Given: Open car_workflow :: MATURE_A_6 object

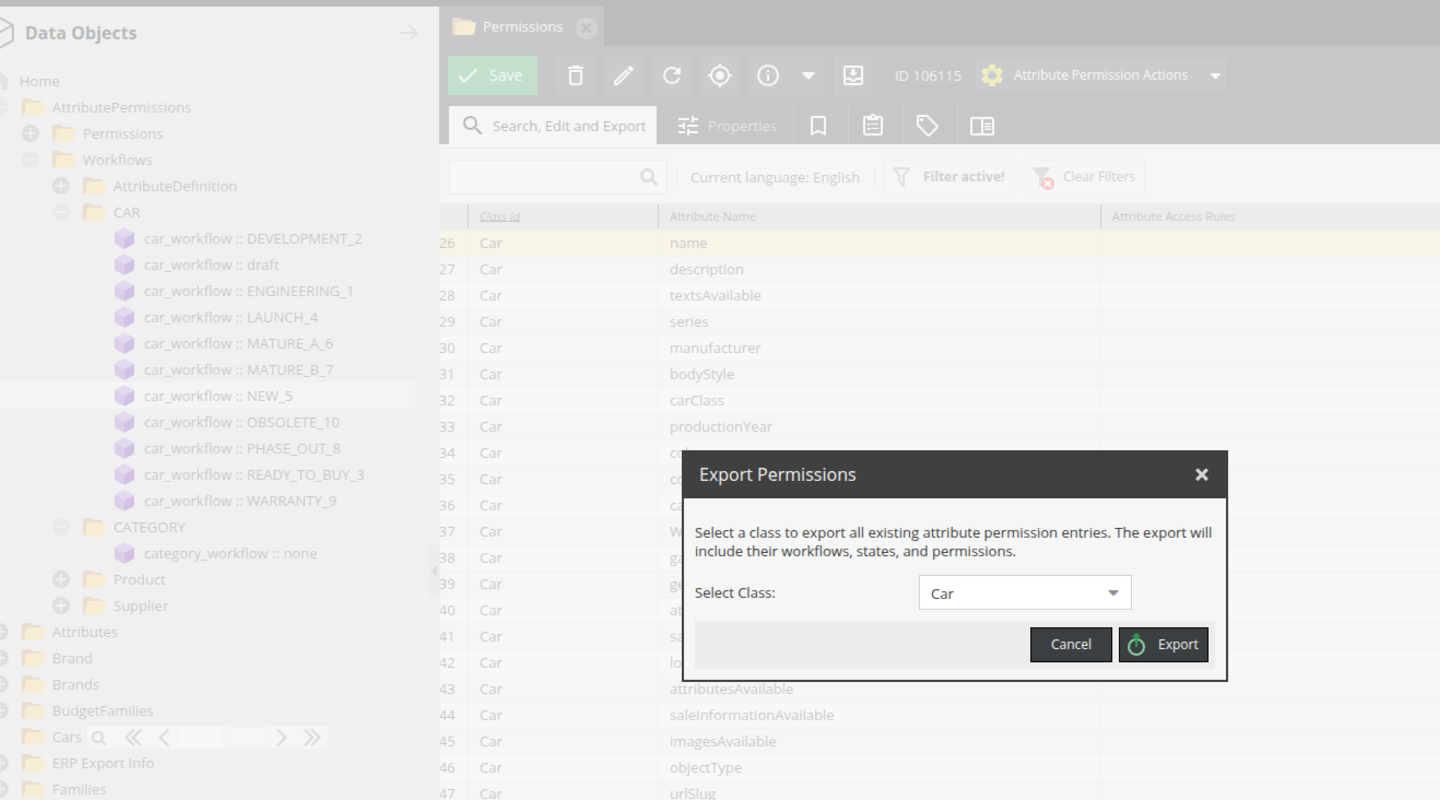Looking at the screenshot, I should click(238, 343).
